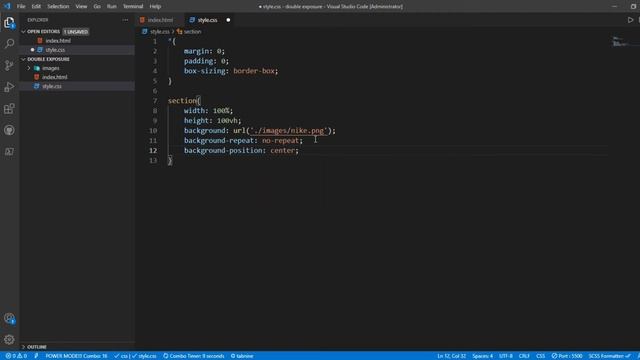
Task: Open Source Control view
Action: 9,65
